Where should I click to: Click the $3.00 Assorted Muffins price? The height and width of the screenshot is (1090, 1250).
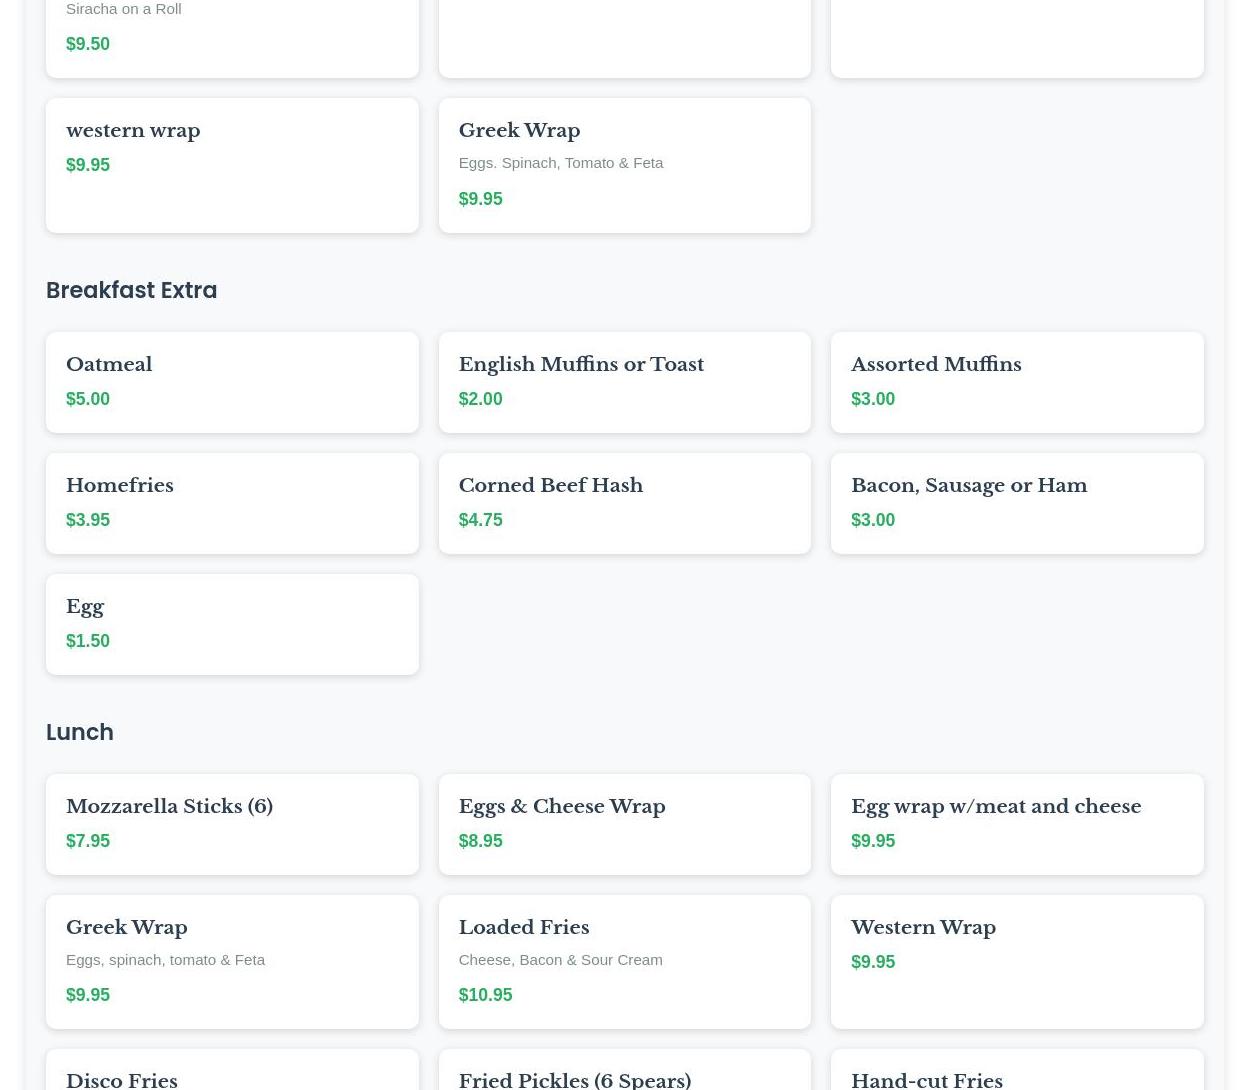tap(873, 399)
